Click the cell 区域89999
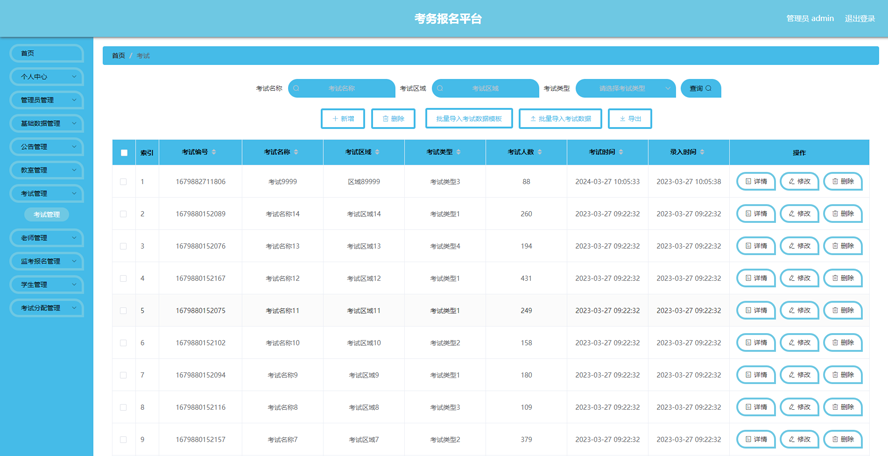Screen dimensions: 888x456 pyautogui.click(x=364, y=182)
